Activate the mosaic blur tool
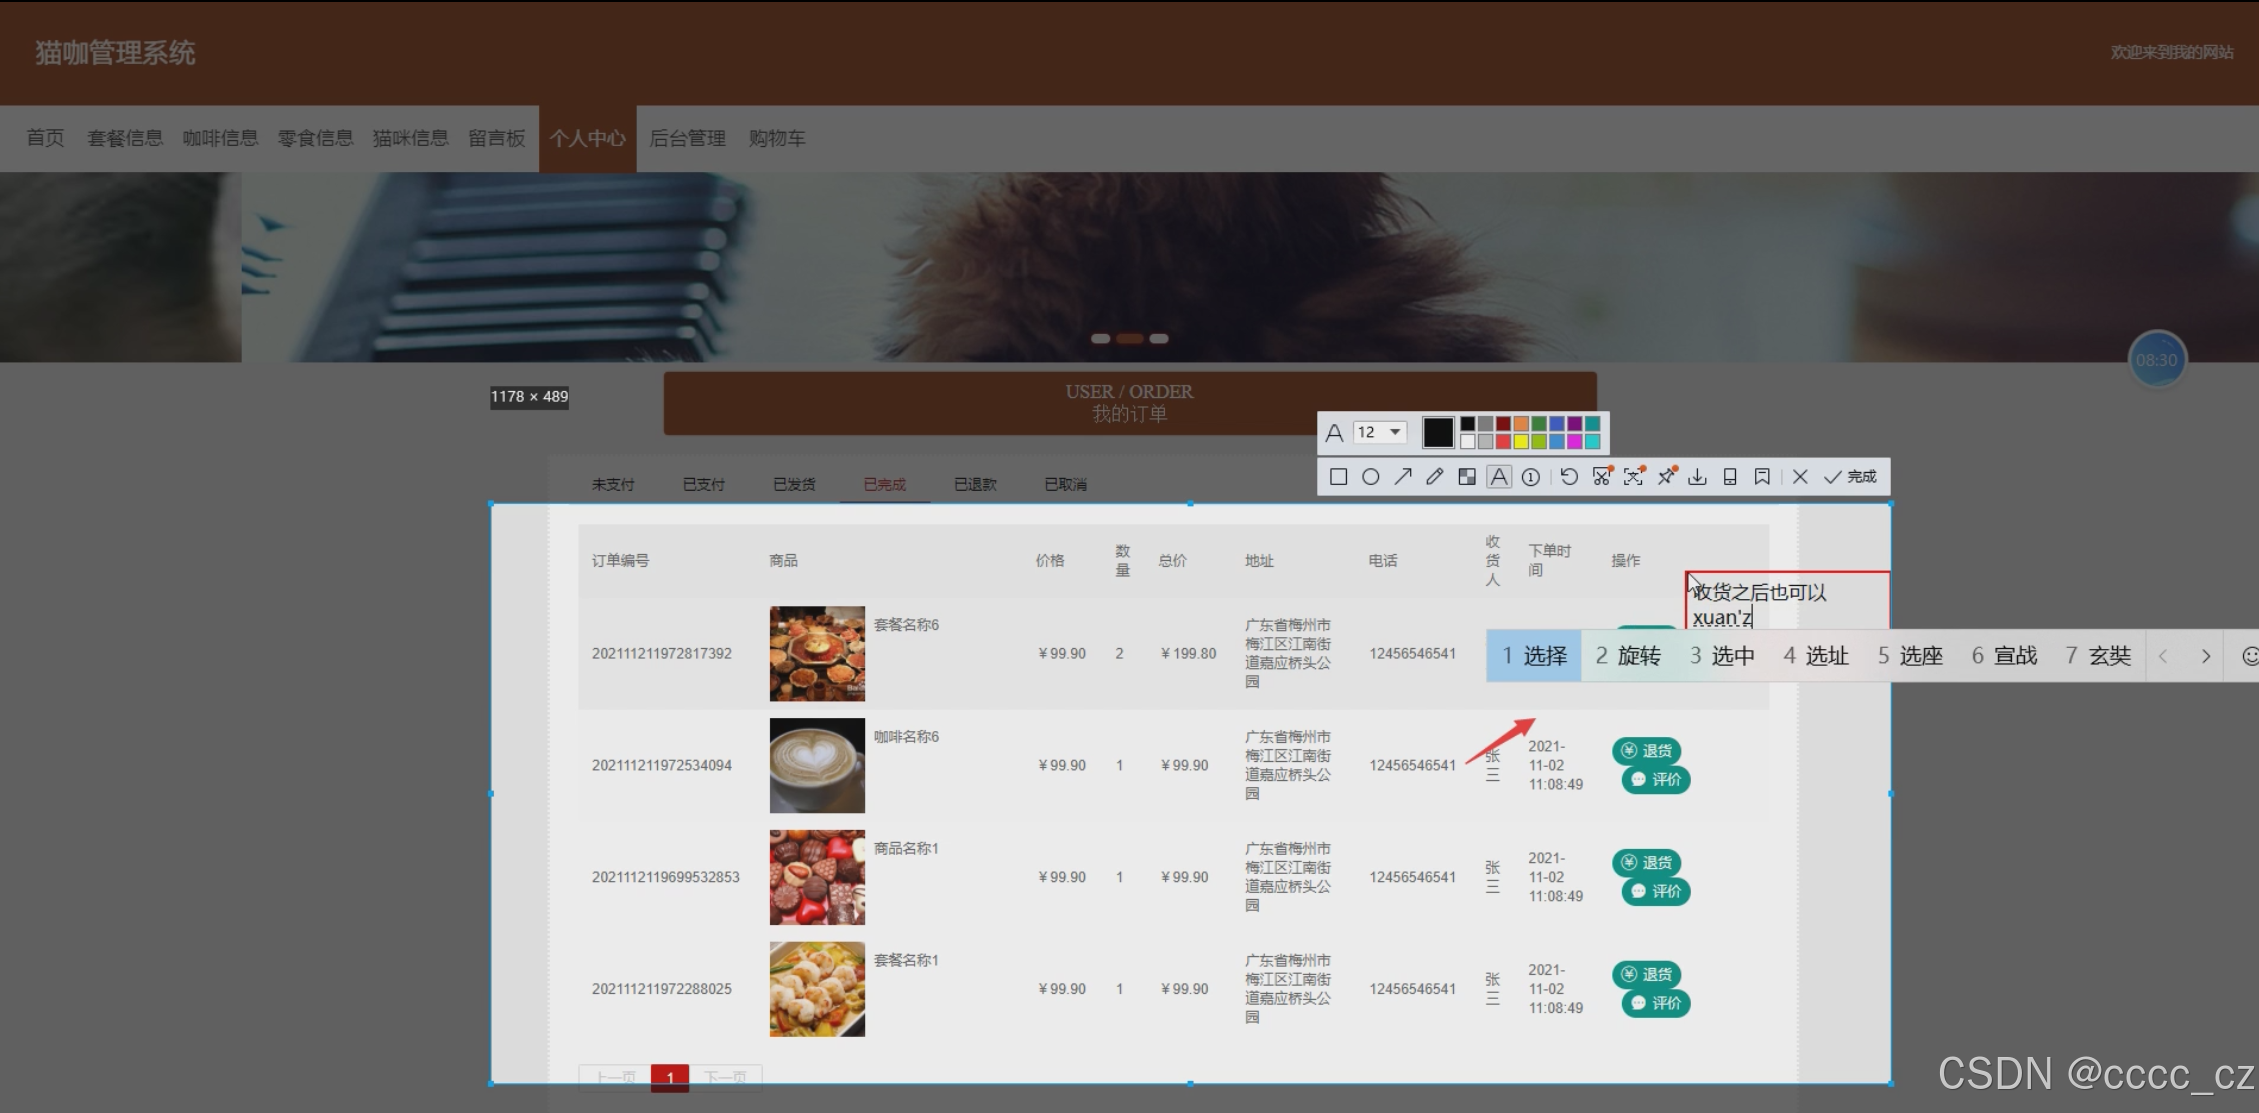Image resolution: width=2259 pixels, height=1113 pixels. [1467, 477]
